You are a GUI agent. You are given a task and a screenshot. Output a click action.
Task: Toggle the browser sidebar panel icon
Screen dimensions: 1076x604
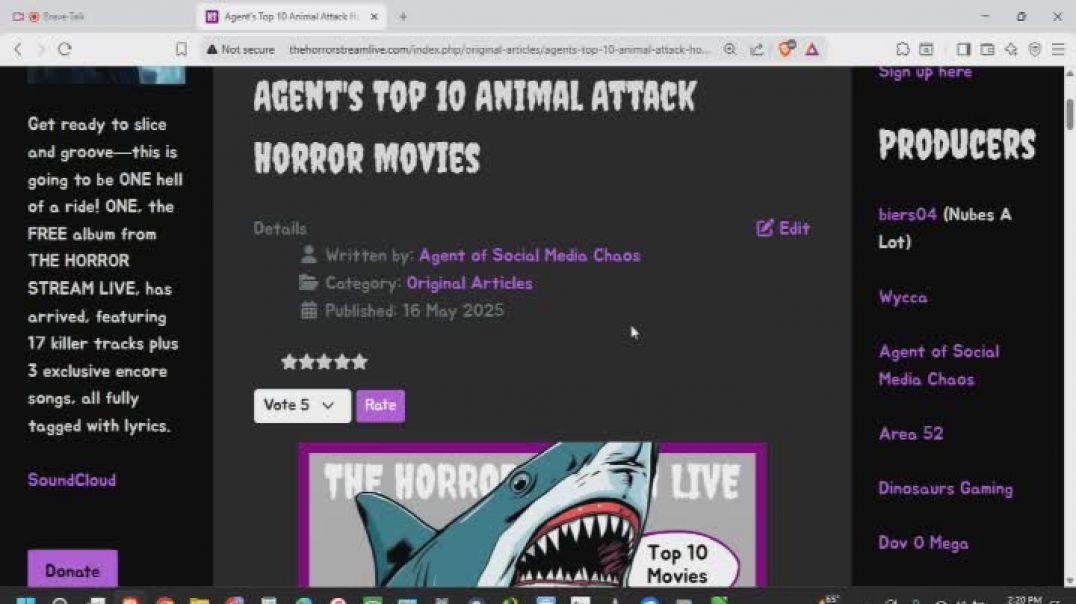pyautogui.click(x=963, y=49)
